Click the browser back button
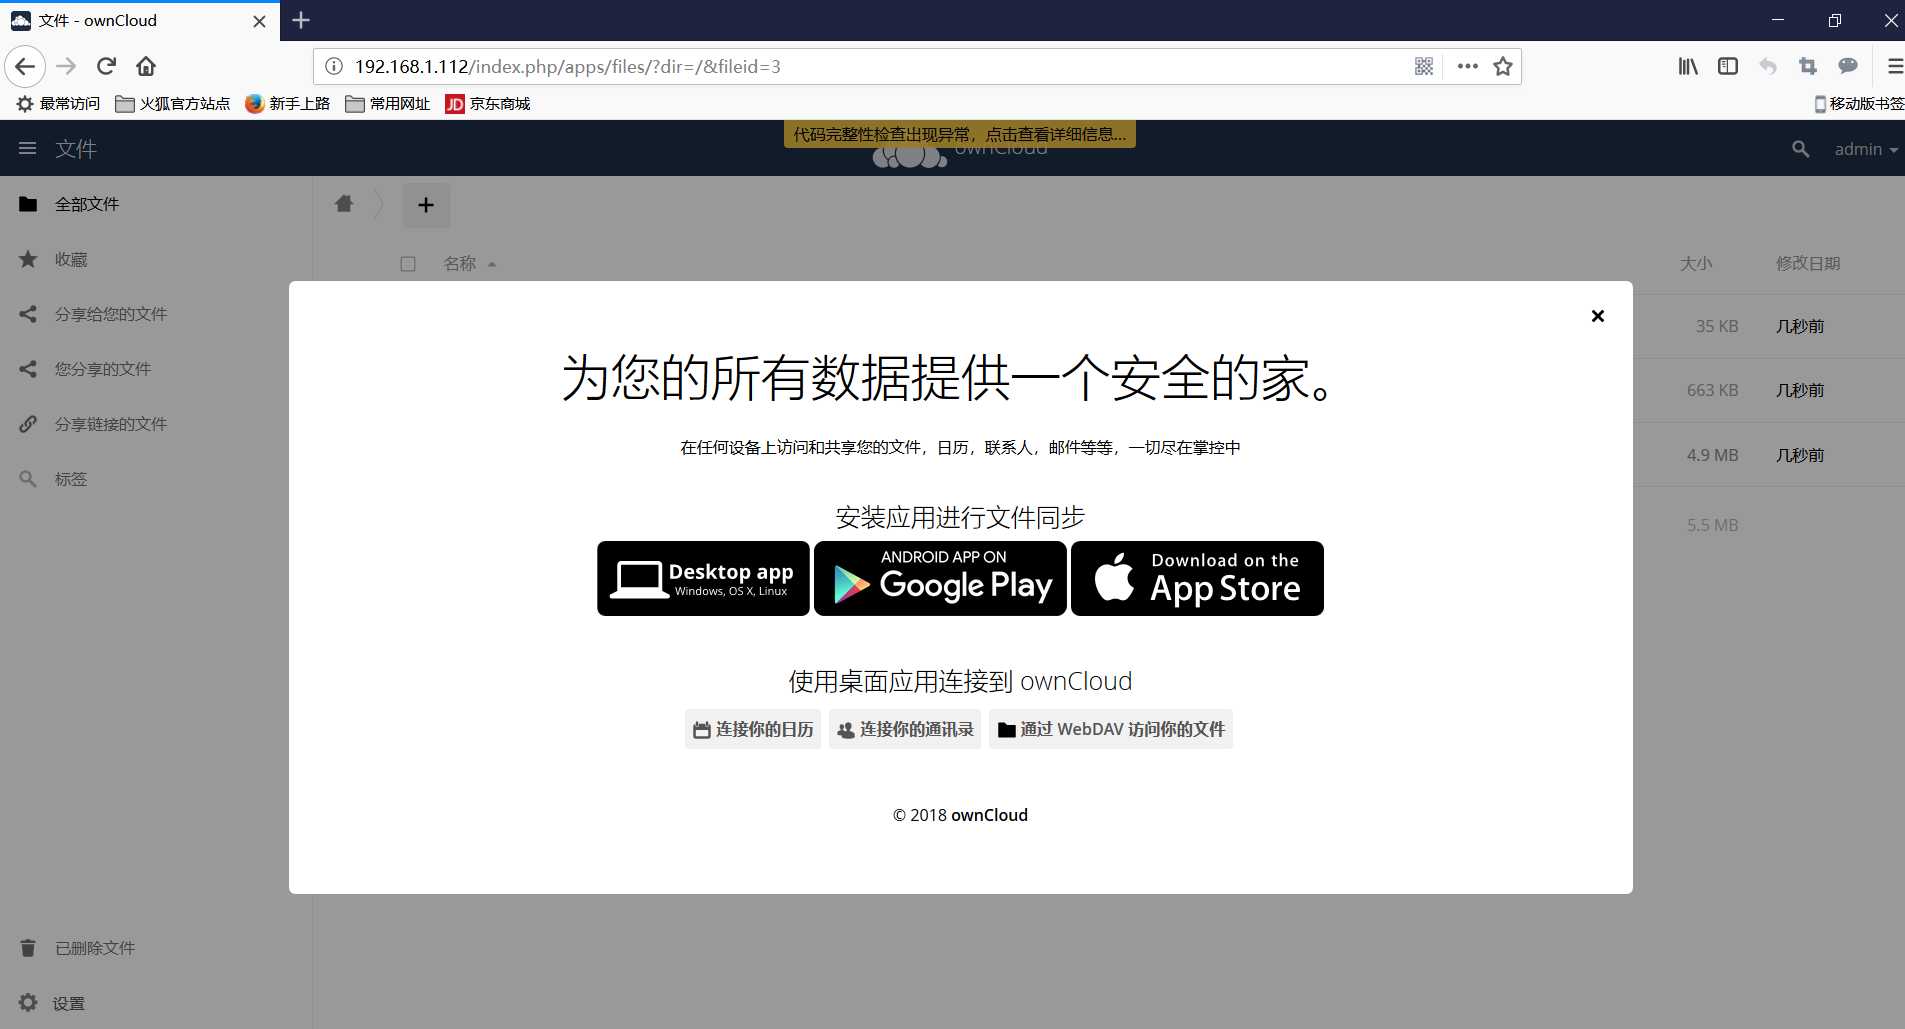This screenshot has height=1029, width=1905. coord(25,67)
